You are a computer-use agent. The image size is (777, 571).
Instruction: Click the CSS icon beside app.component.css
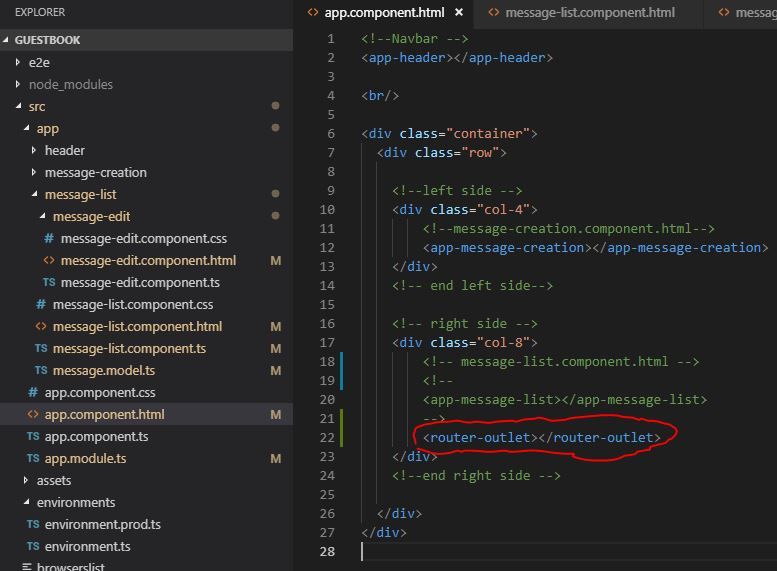[33, 393]
